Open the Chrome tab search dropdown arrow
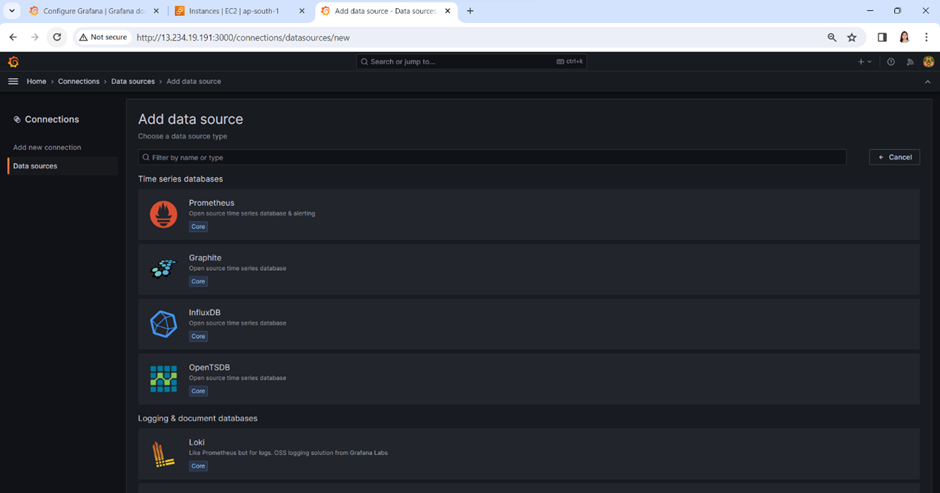Viewport: 940px width, 493px height. 13,11
